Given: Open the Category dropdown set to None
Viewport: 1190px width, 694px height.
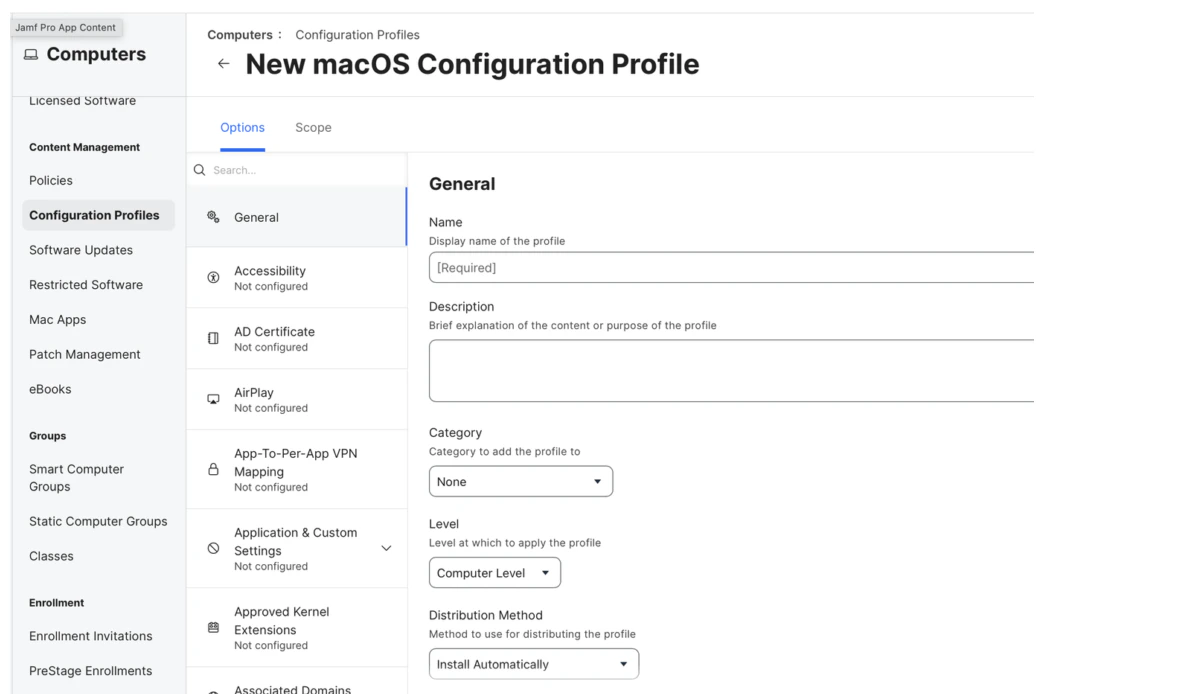Looking at the screenshot, I should [520, 482].
